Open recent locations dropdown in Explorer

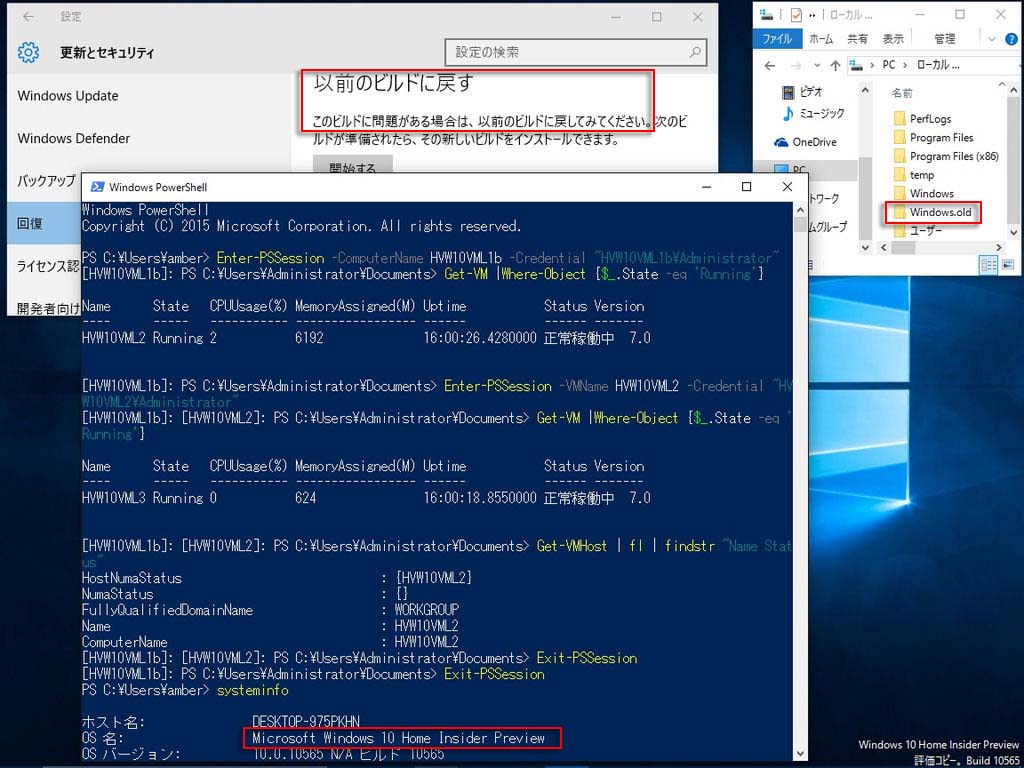[817, 65]
